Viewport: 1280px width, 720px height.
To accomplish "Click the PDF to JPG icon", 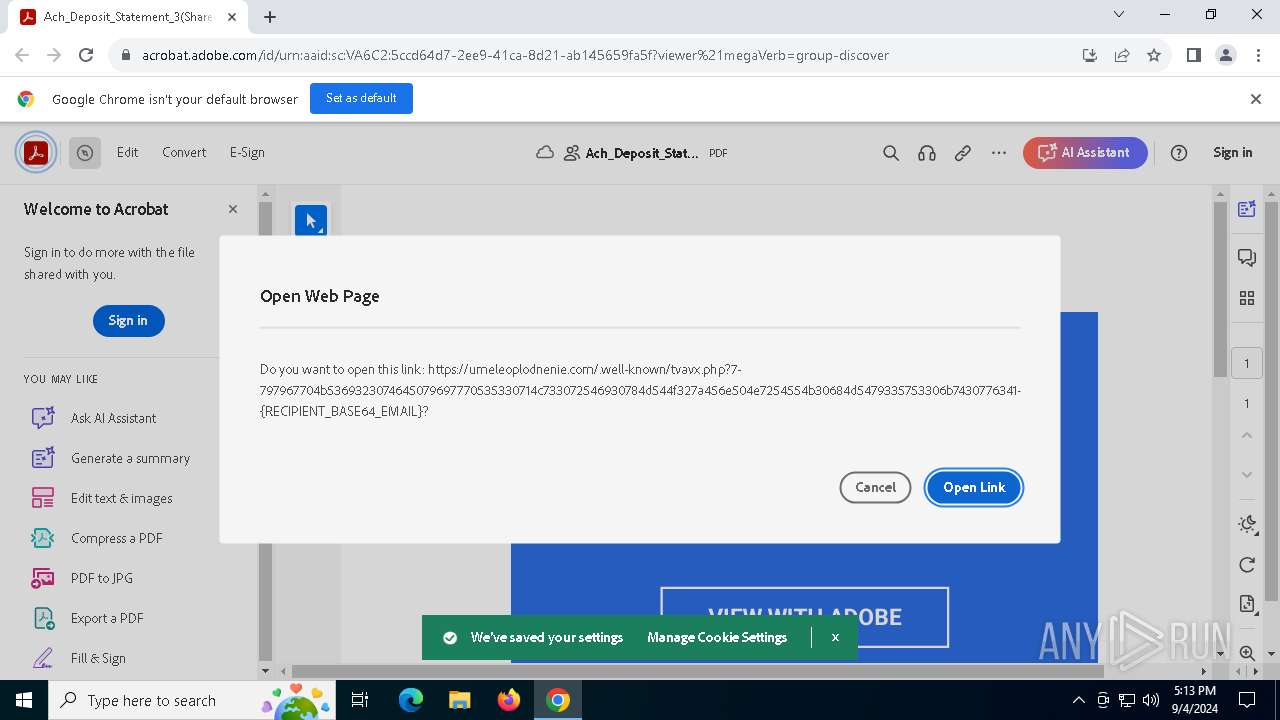I will (x=43, y=578).
